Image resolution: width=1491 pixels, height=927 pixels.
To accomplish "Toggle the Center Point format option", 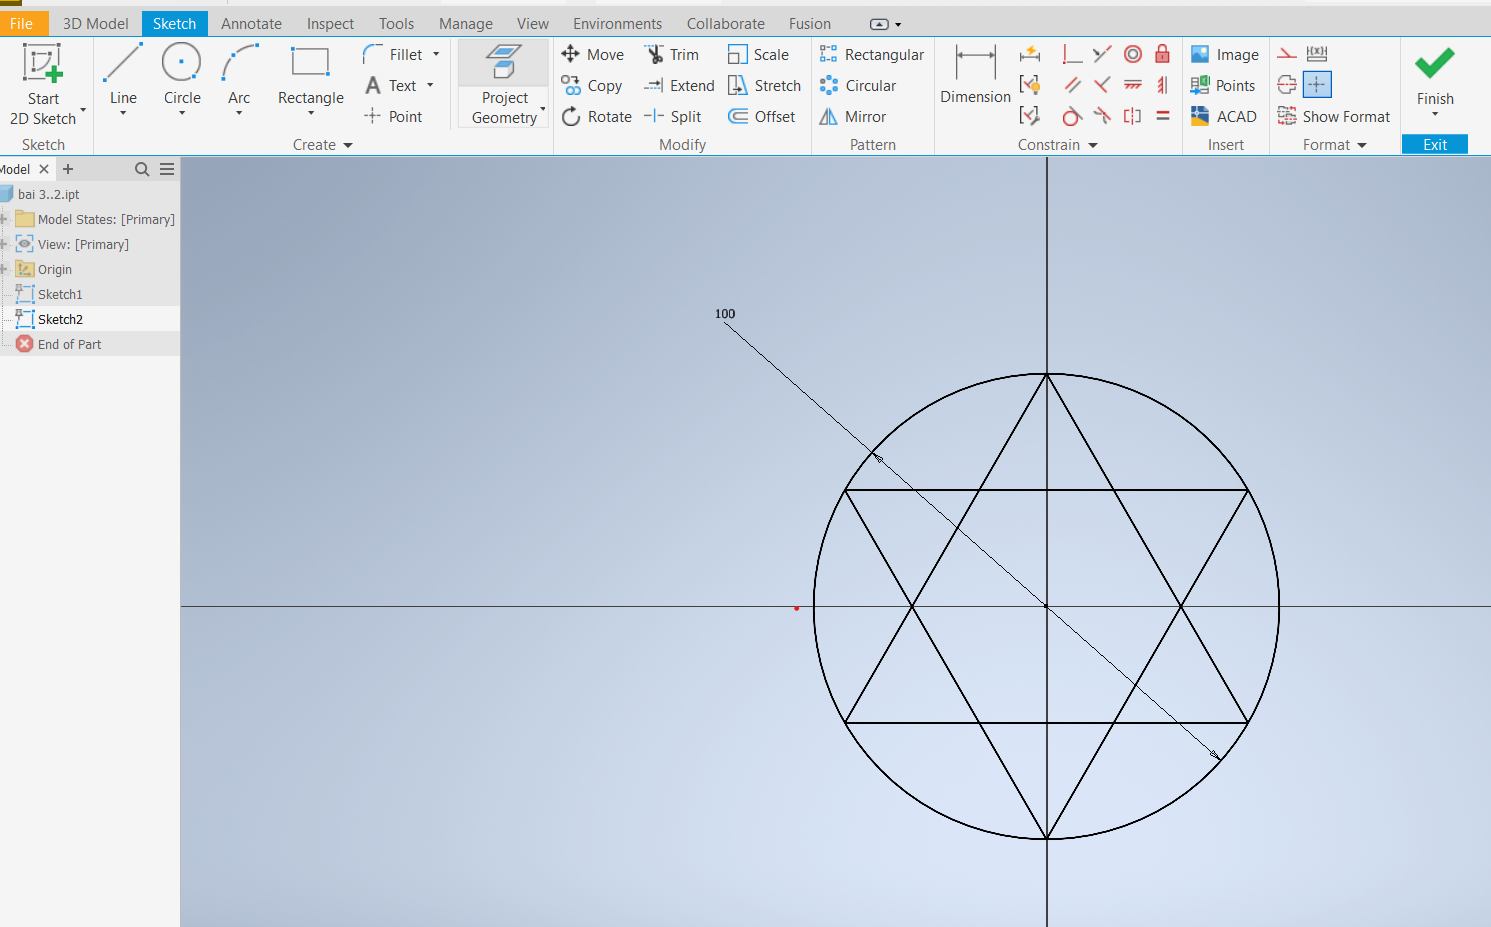I will click(x=1317, y=85).
